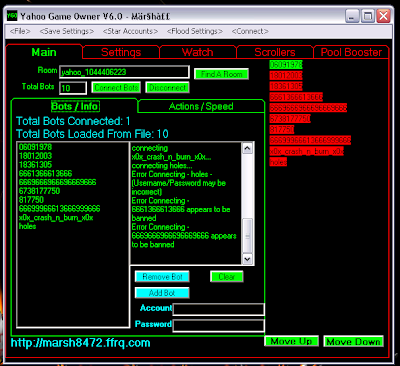Screen dimensions: 400x366
Task: Click the Add Bot button
Action: tap(162, 293)
